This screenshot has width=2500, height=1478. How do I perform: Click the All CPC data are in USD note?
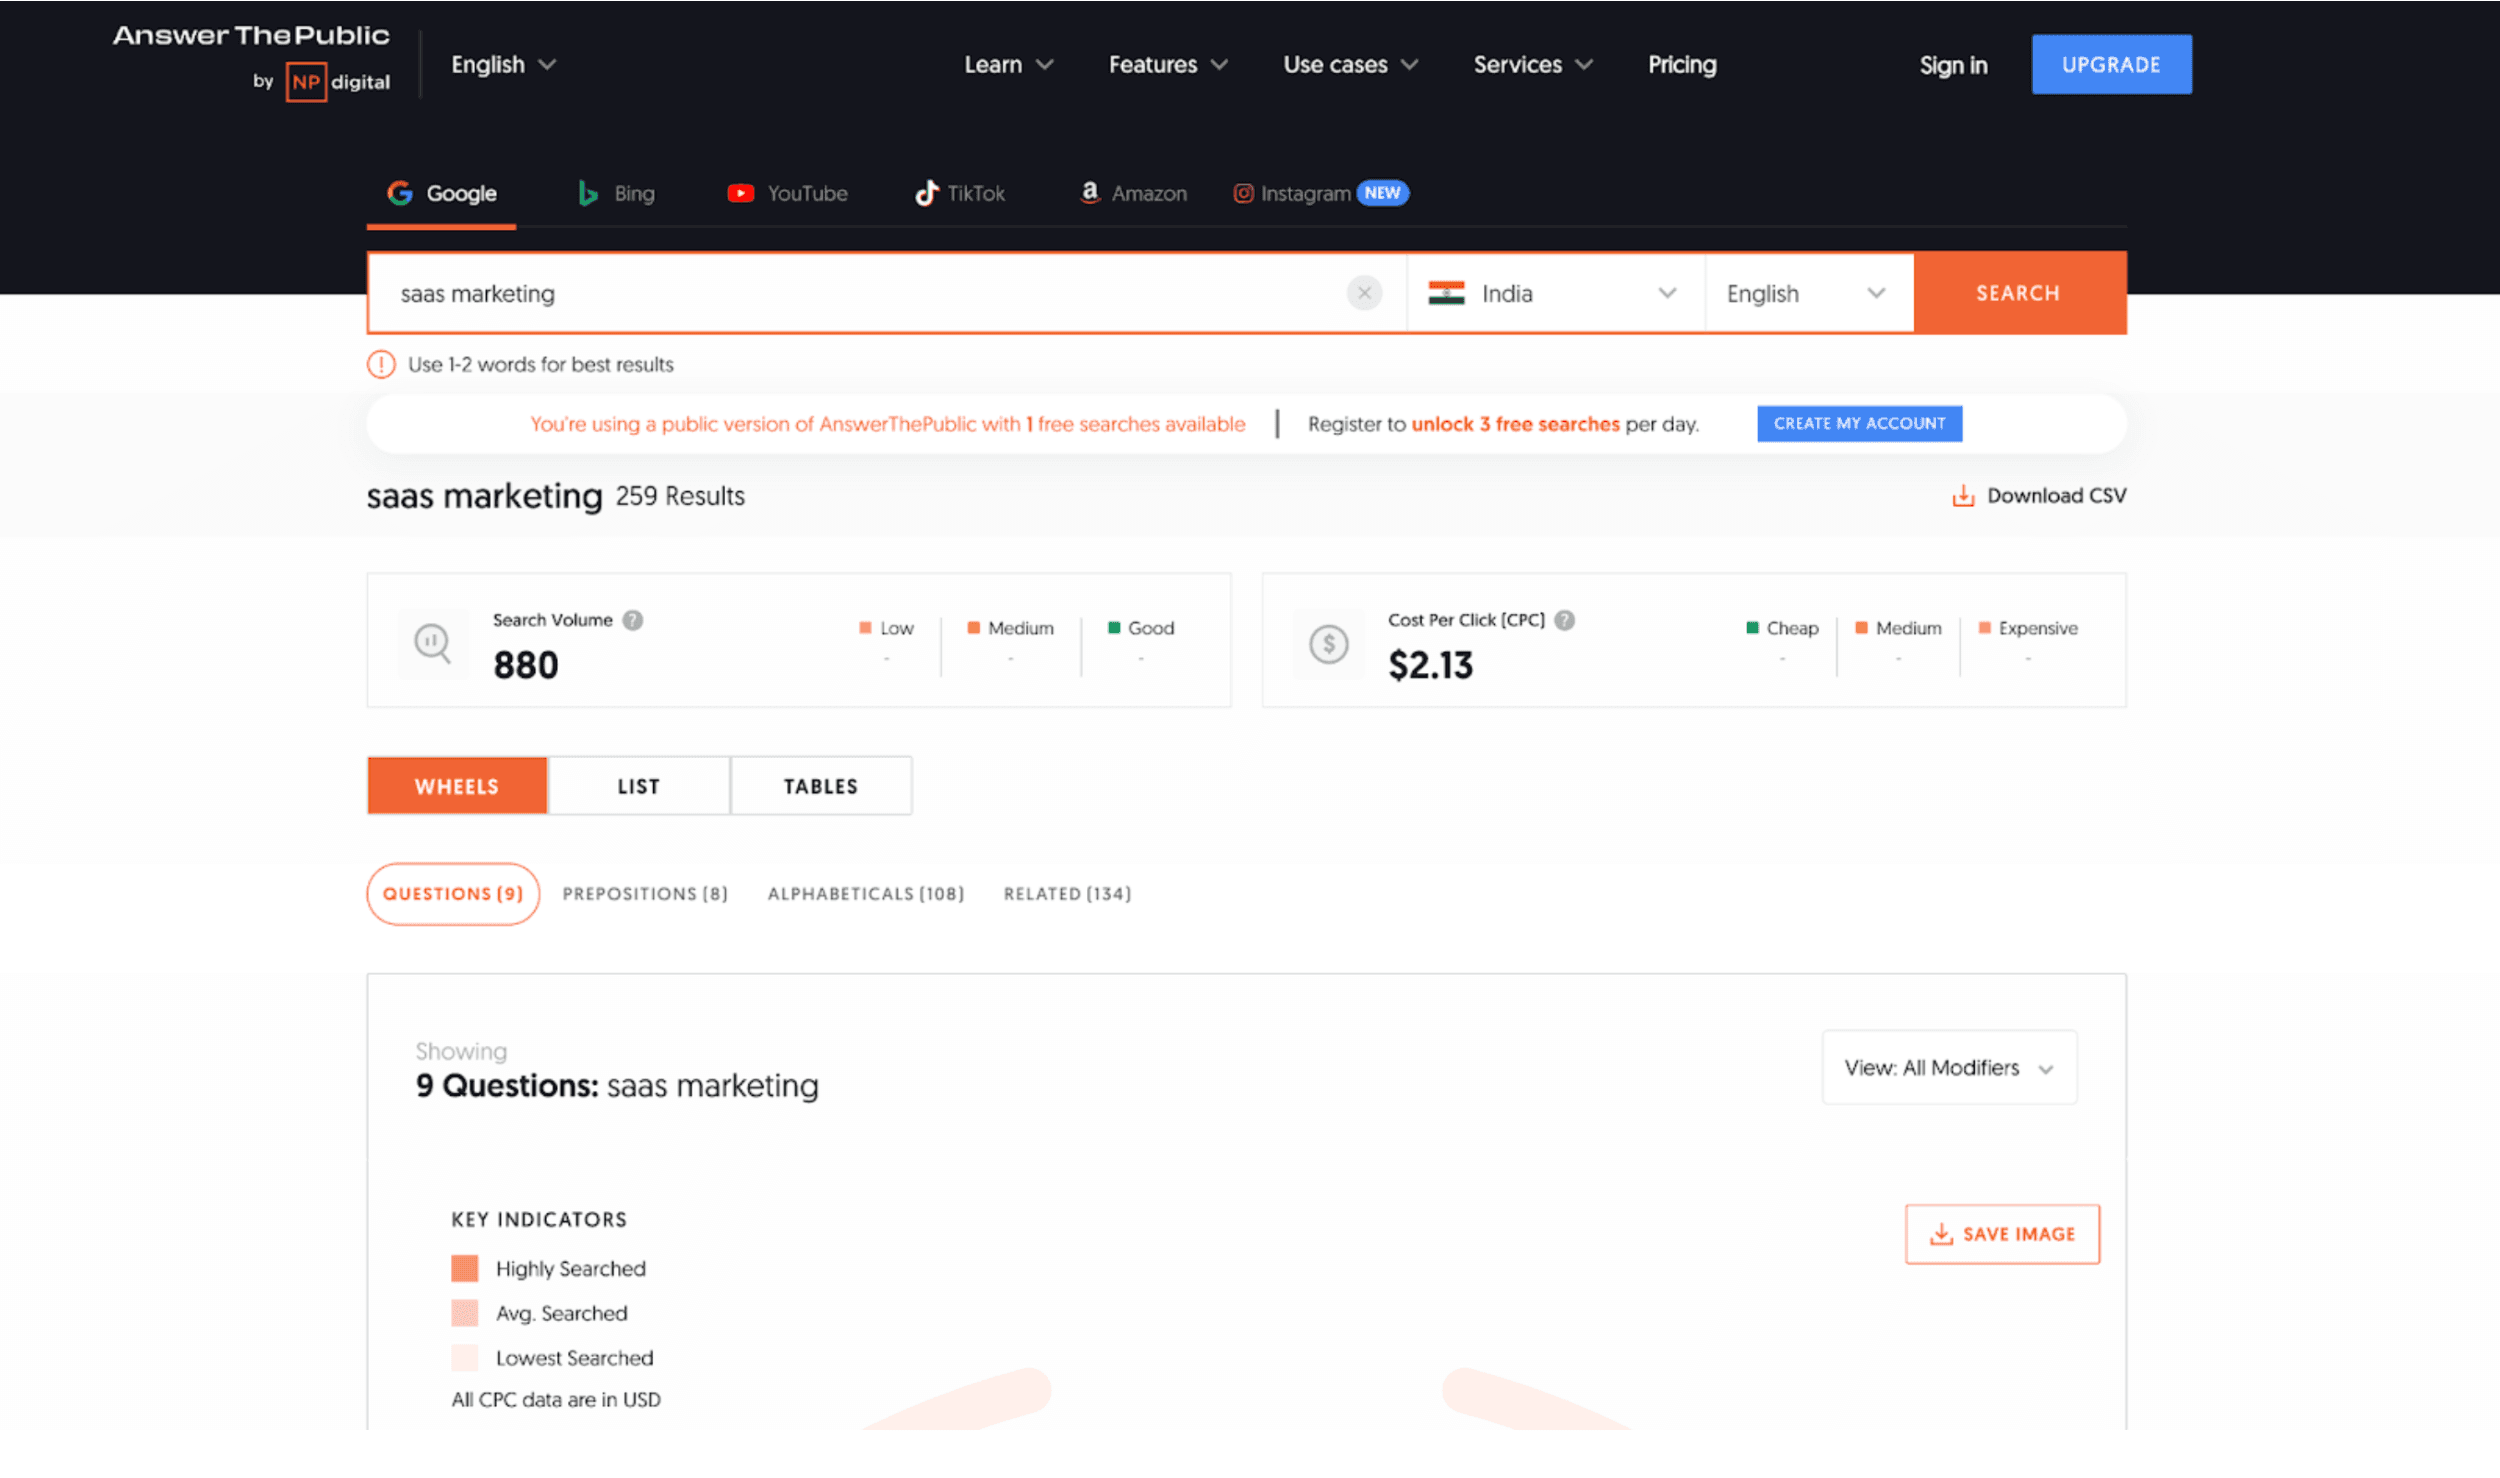pyautogui.click(x=556, y=1400)
